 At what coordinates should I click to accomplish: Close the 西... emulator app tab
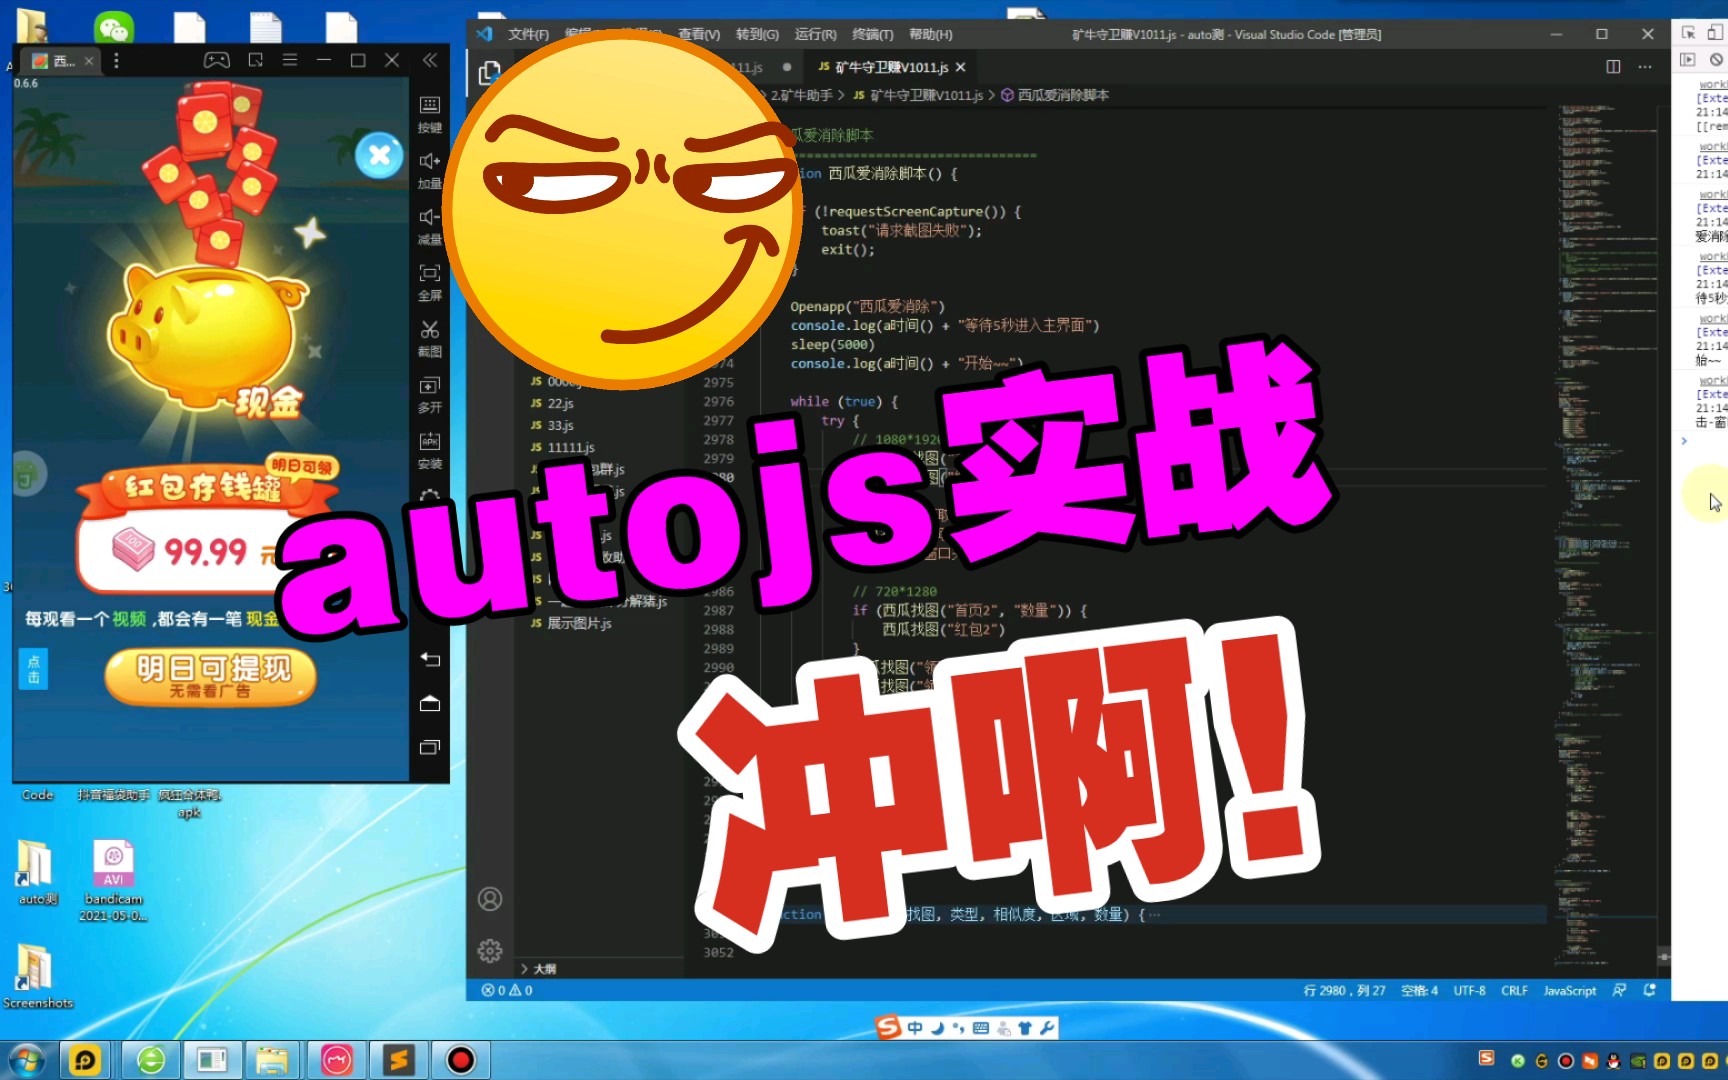click(89, 61)
